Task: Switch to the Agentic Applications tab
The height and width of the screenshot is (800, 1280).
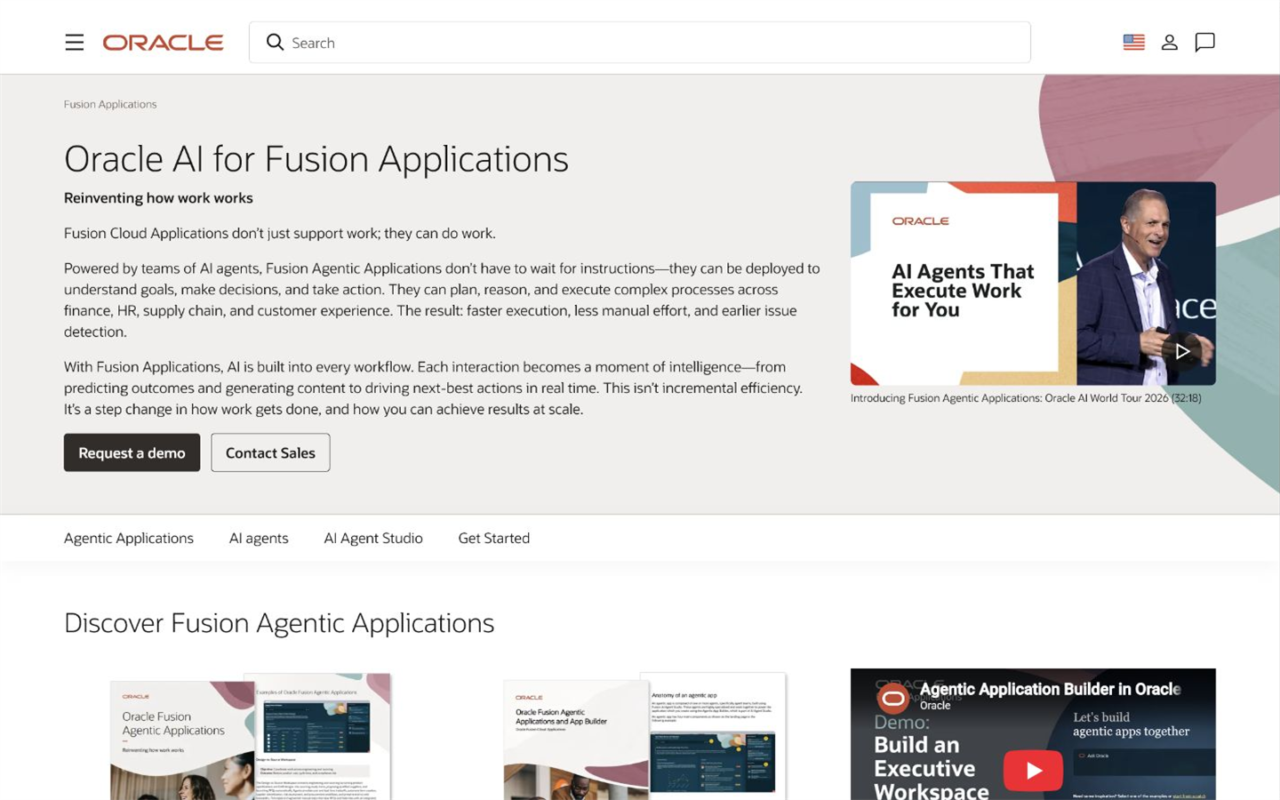Action: pos(129,538)
